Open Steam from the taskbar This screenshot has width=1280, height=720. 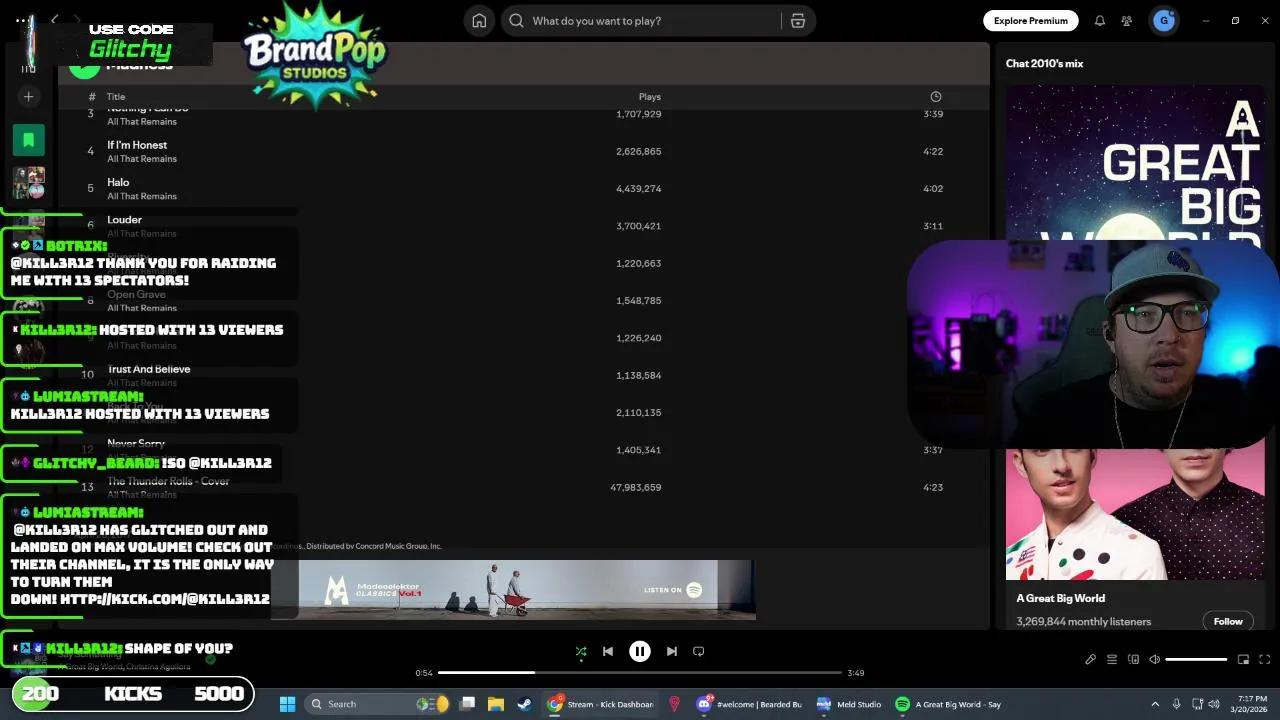click(x=524, y=704)
